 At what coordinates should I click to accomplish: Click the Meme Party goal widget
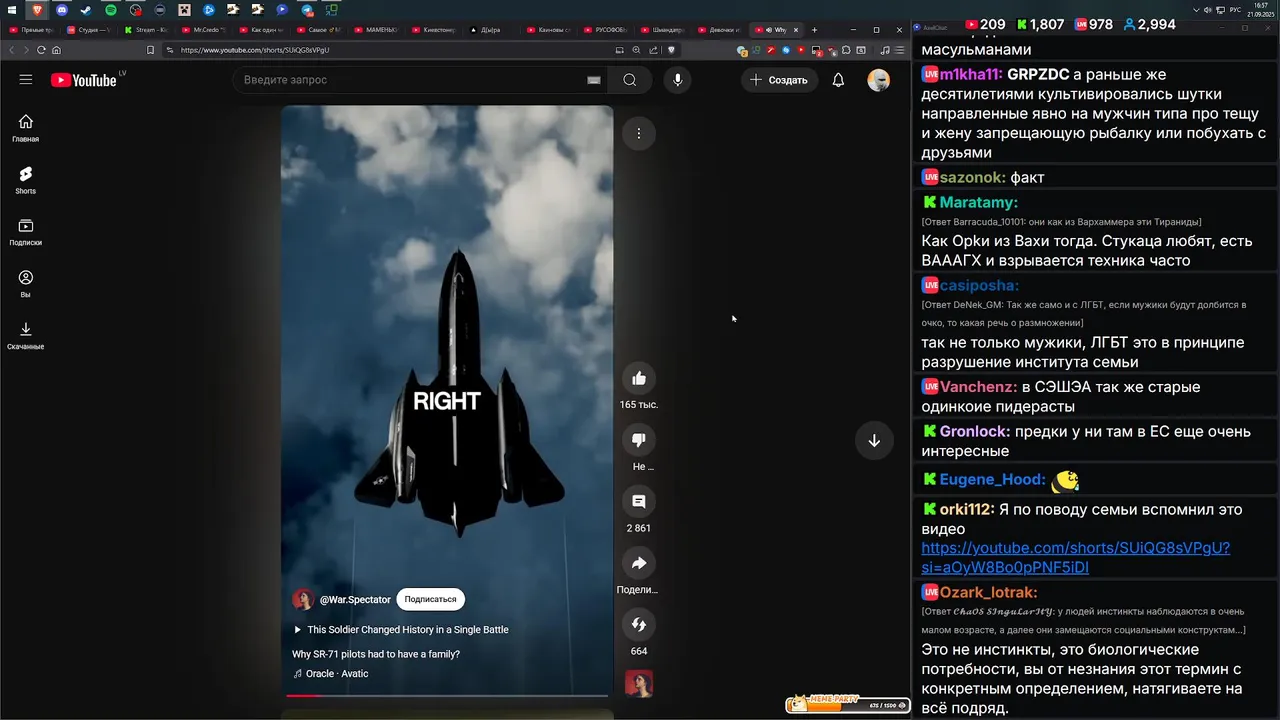(847, 704)
